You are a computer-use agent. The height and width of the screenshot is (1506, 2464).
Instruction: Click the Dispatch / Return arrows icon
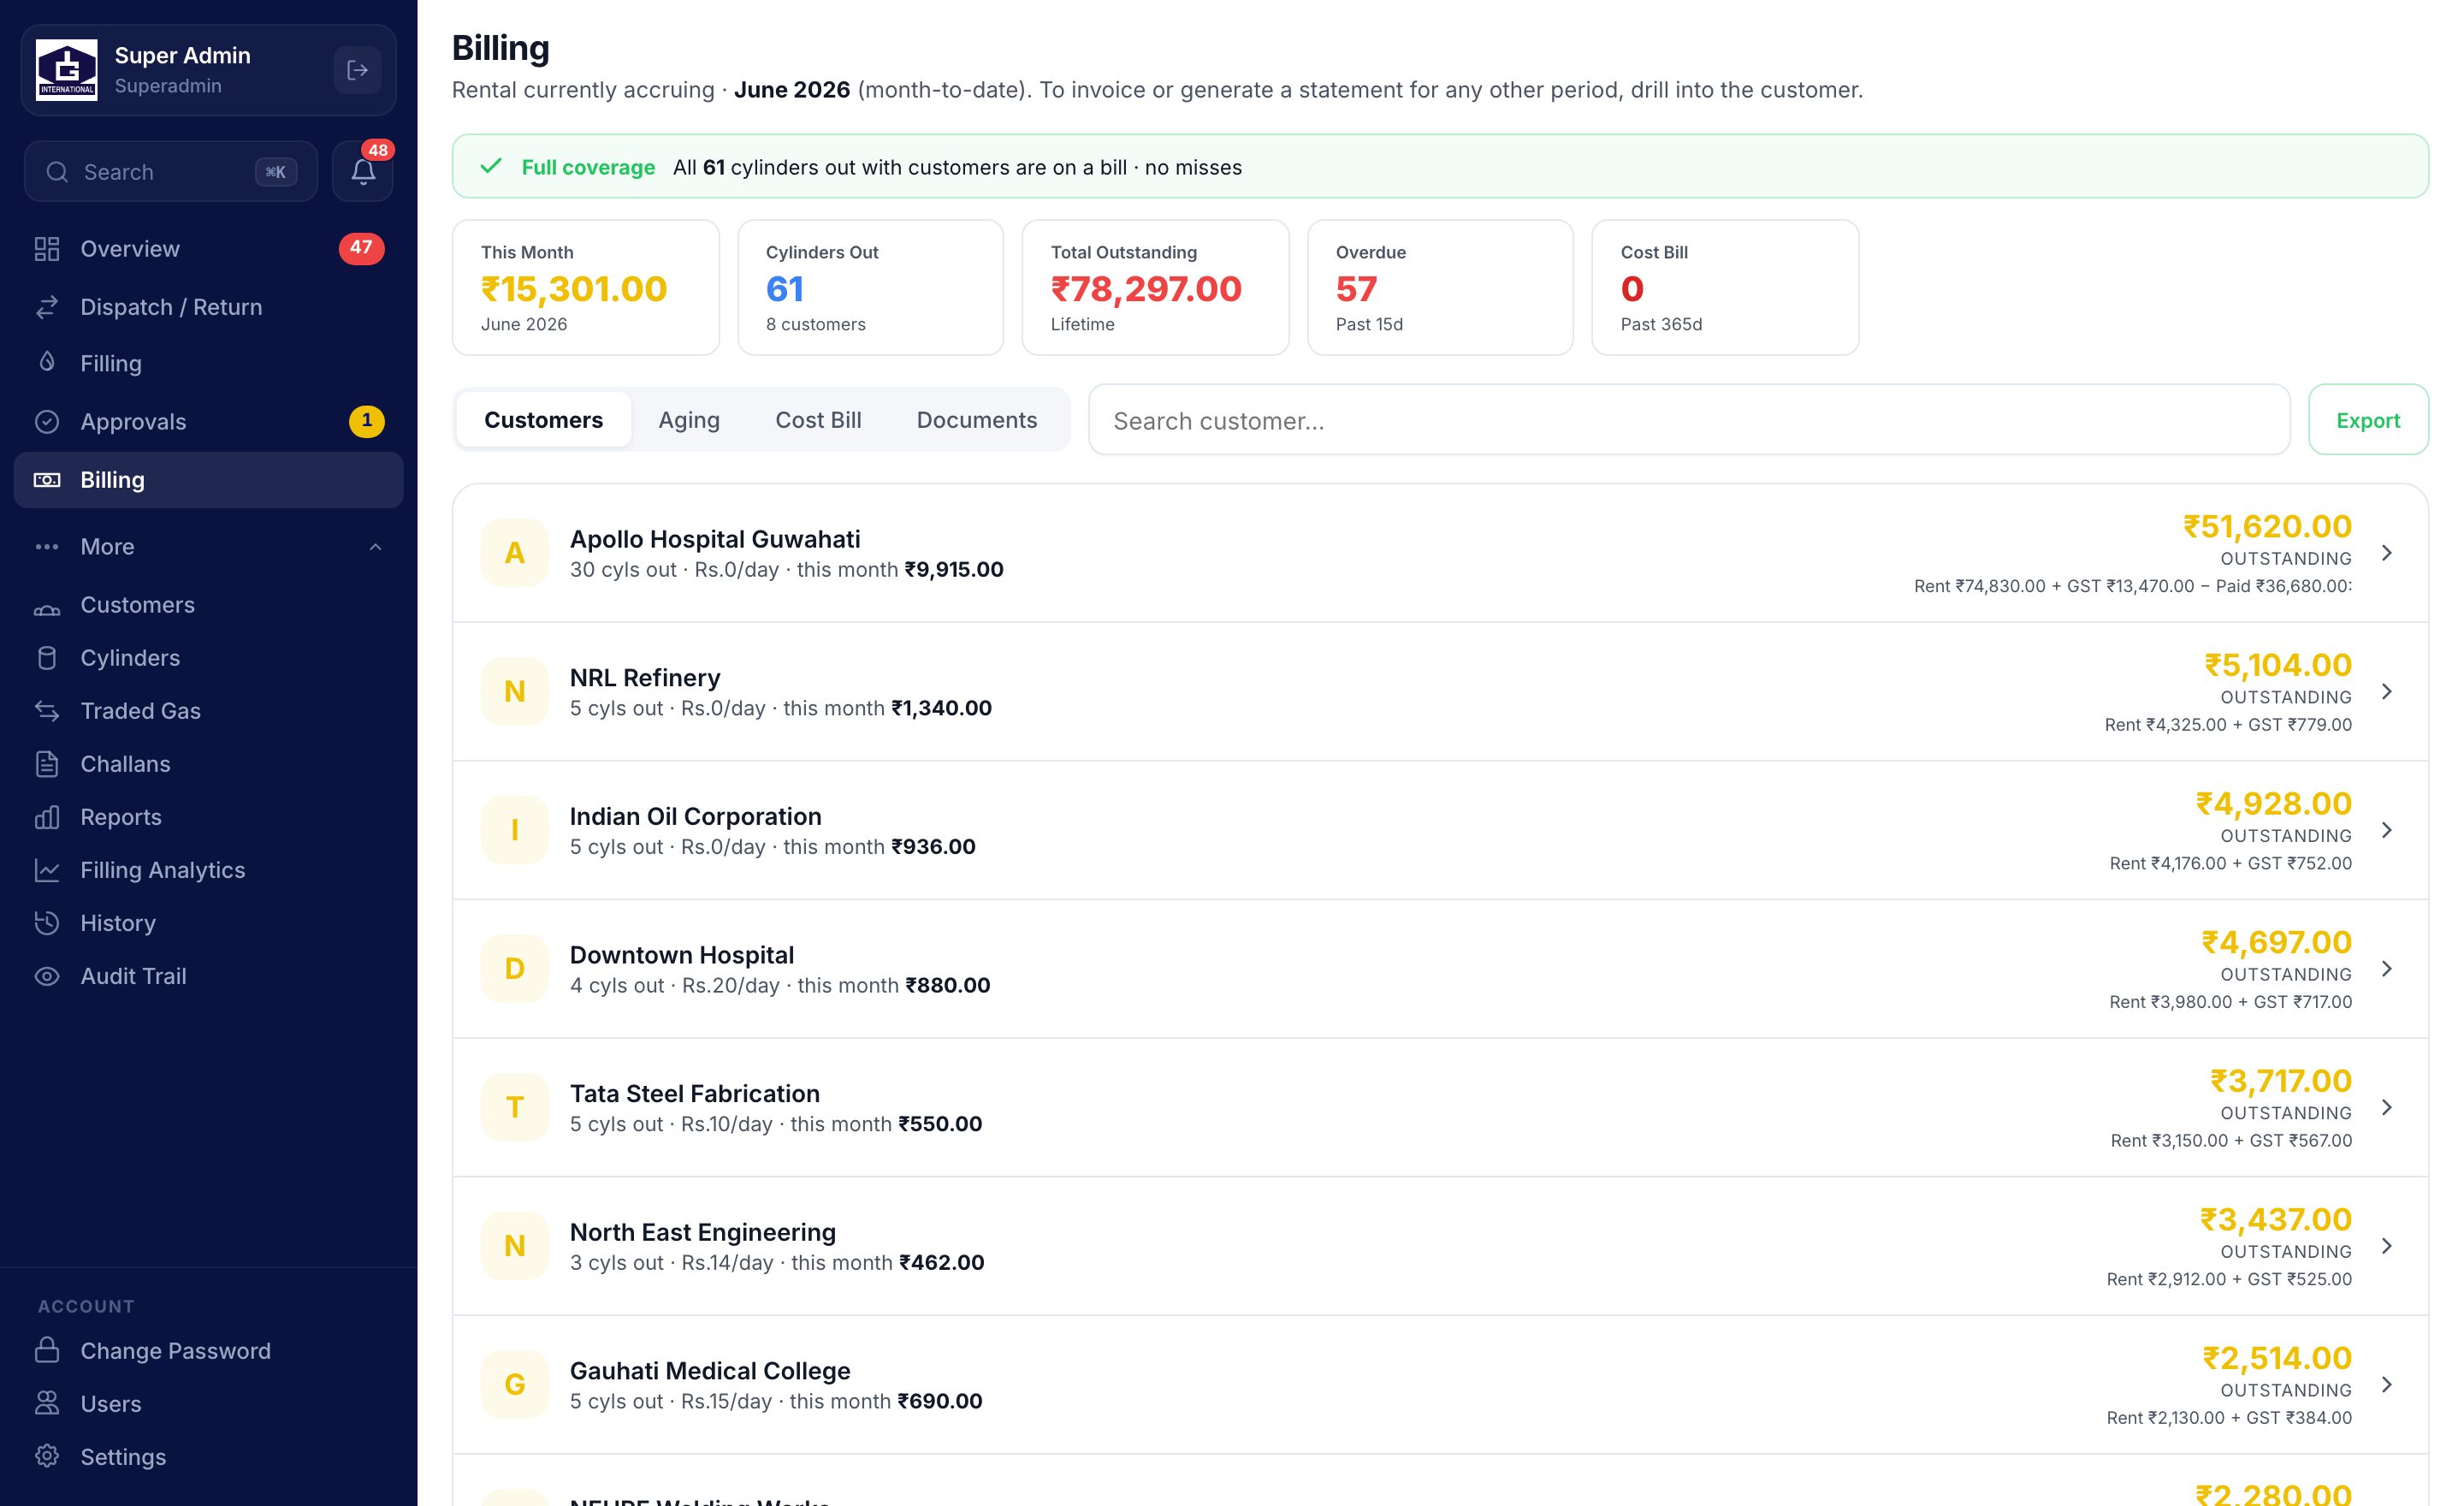click(x=47, y=307)
